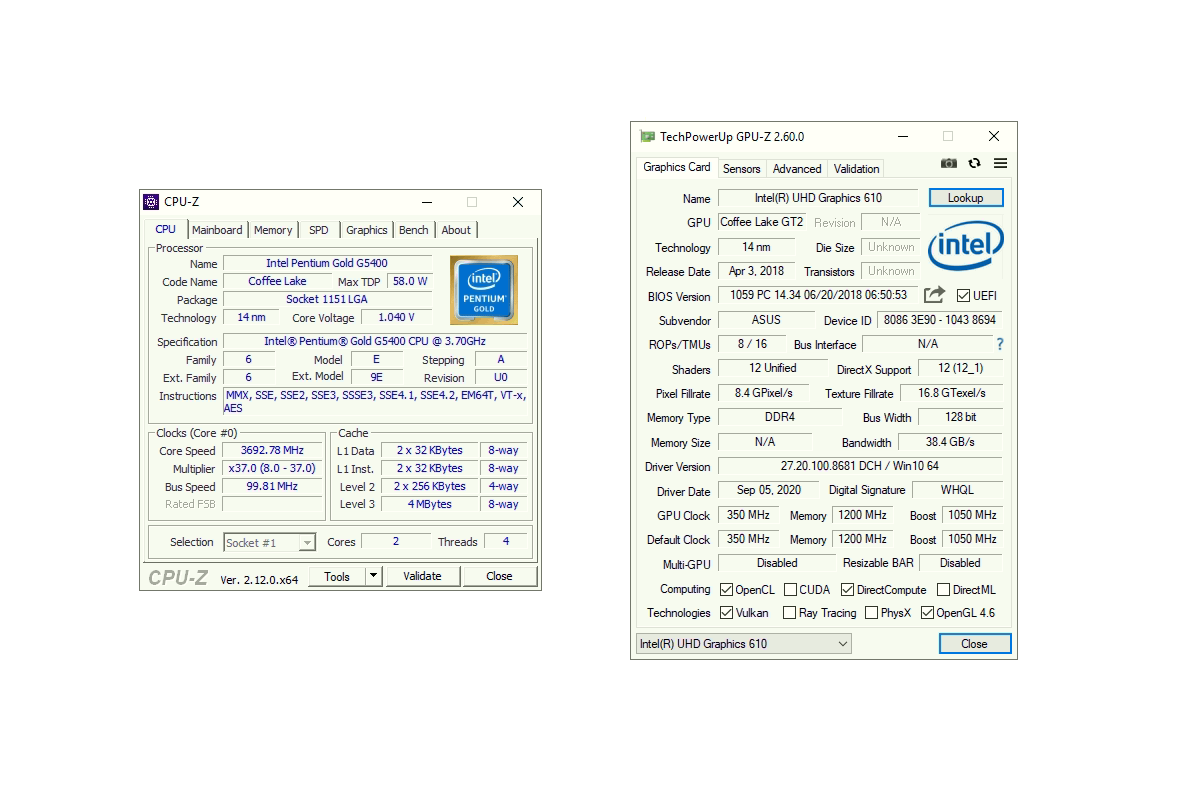This screenshot has height=800, width=1200.
Task: Click the GPU name field Intel(R) UHD Graphics 610
Action: pos(818,198)
